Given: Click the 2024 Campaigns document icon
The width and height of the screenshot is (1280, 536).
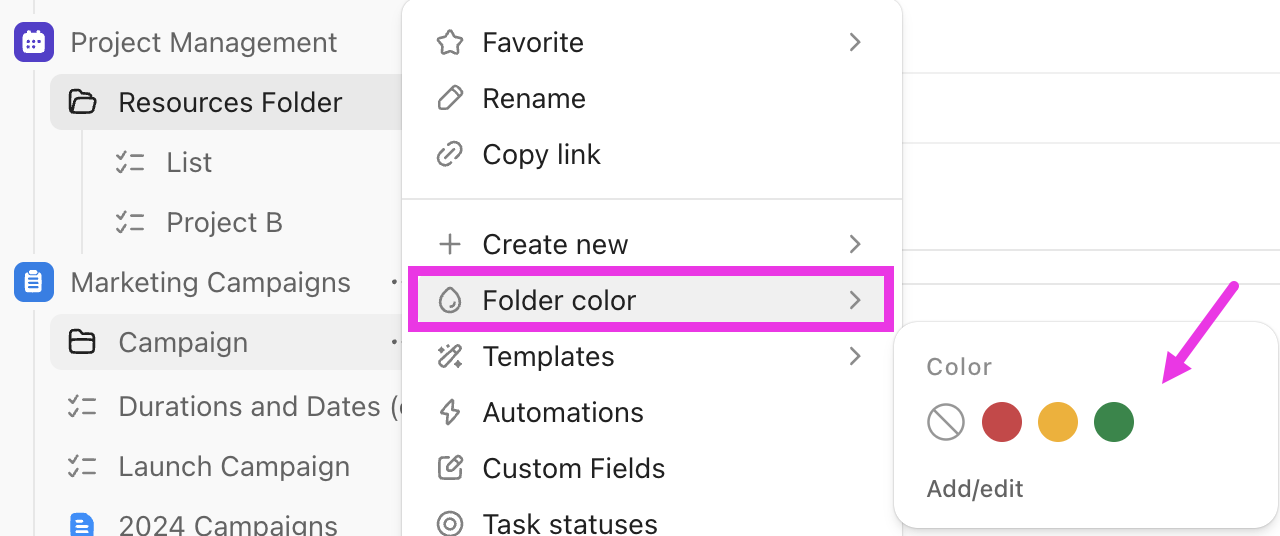Looking at the screenshot, I should pos(82,525).
